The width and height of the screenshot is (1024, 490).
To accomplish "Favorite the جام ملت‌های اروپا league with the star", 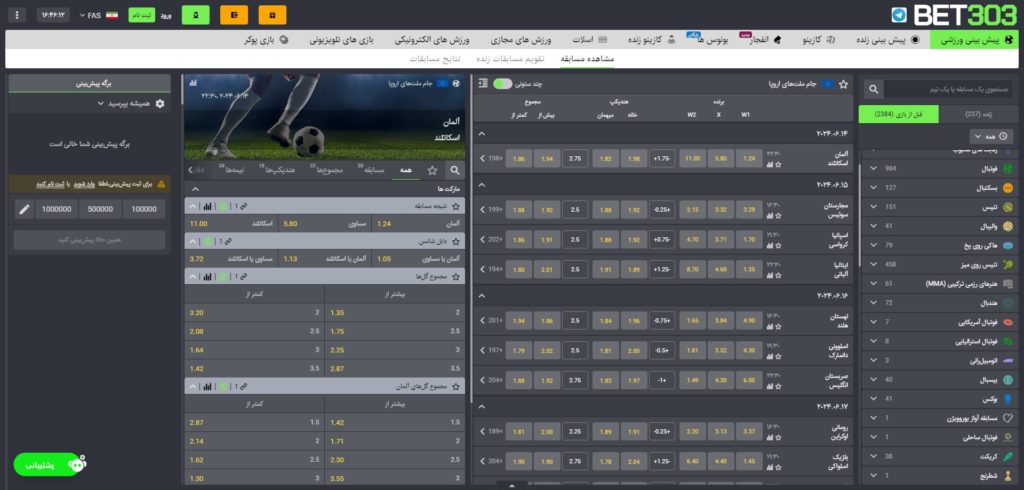I will [844, 85].
